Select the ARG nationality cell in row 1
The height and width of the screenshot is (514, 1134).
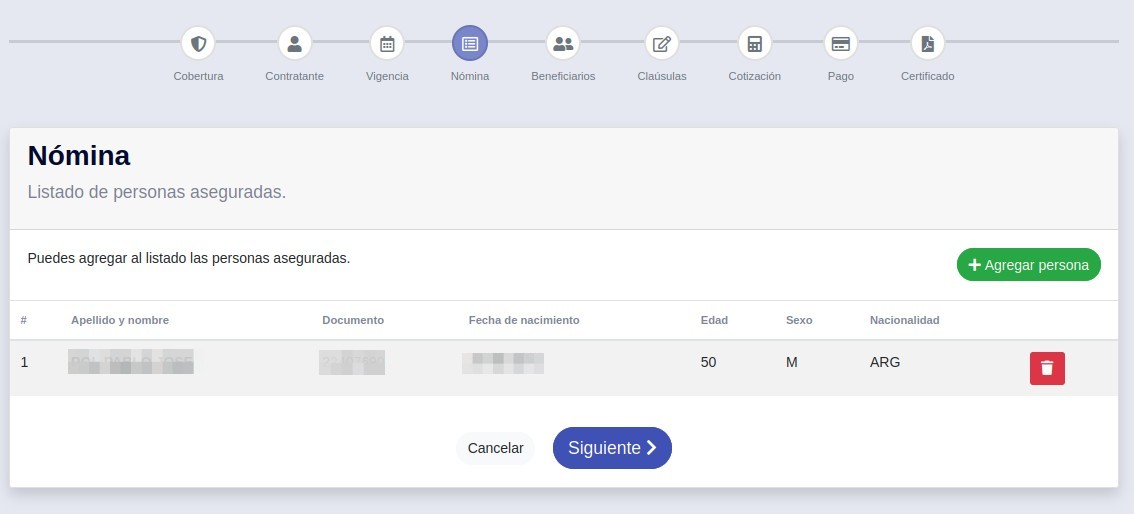click(x=885, y=362)
